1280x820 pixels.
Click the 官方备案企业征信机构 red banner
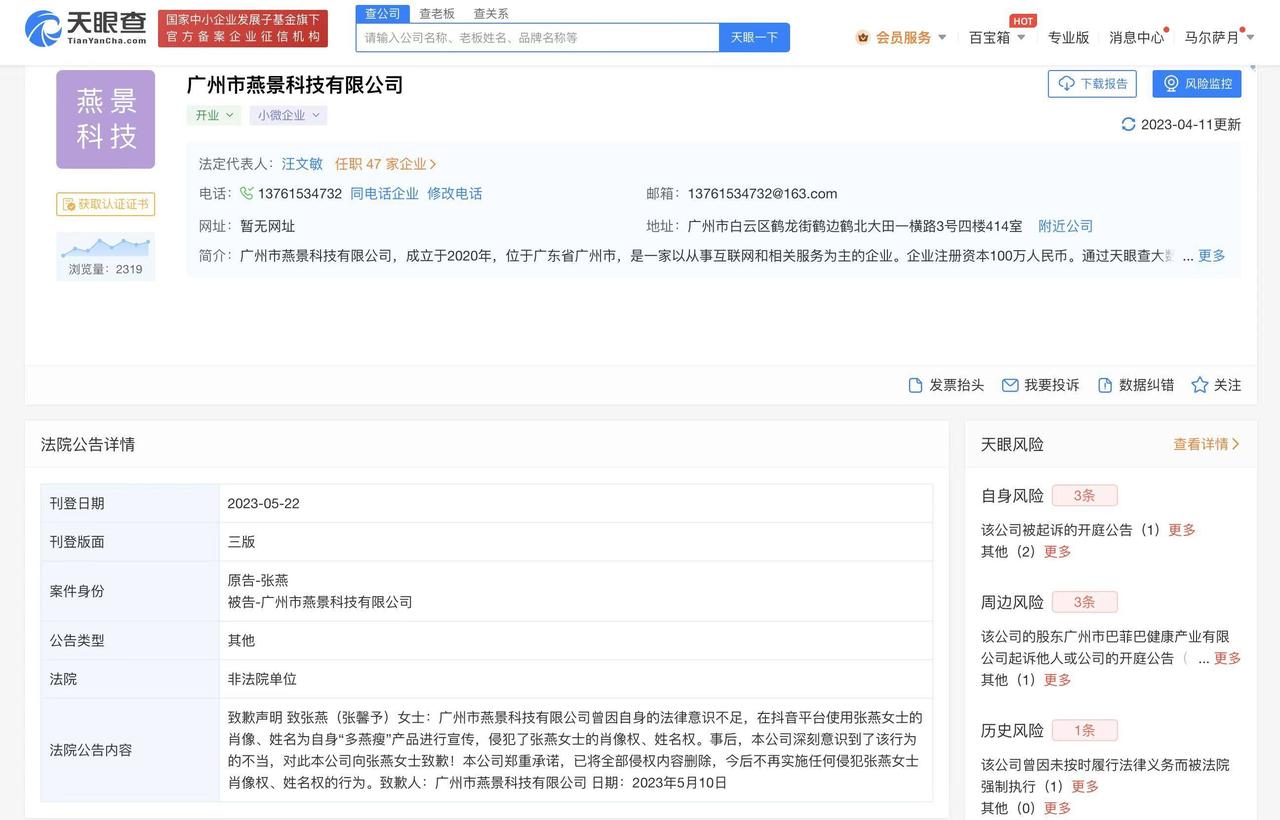tap(243, 29)
